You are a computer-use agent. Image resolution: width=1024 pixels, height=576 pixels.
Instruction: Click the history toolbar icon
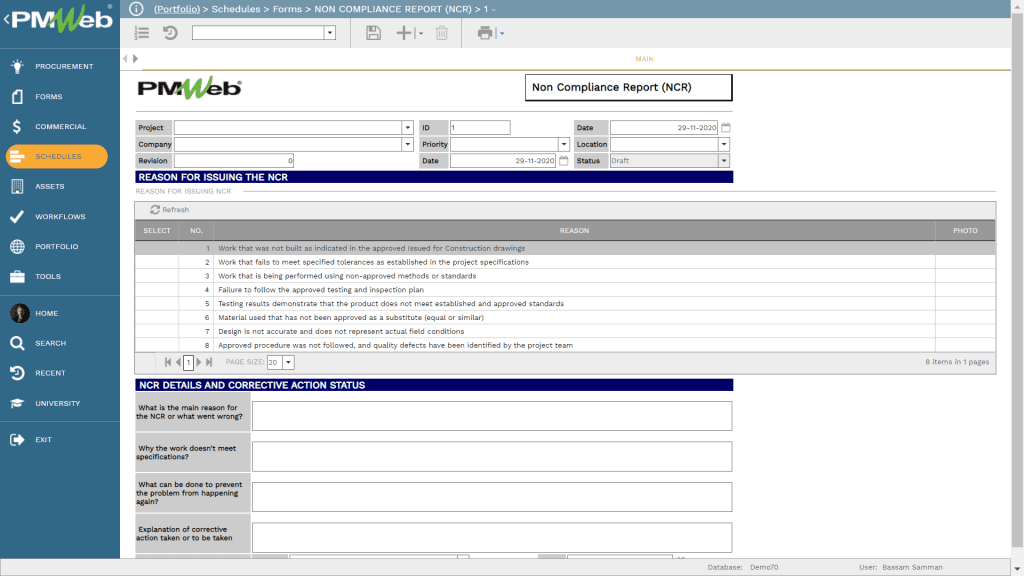[x=170, y=33]
